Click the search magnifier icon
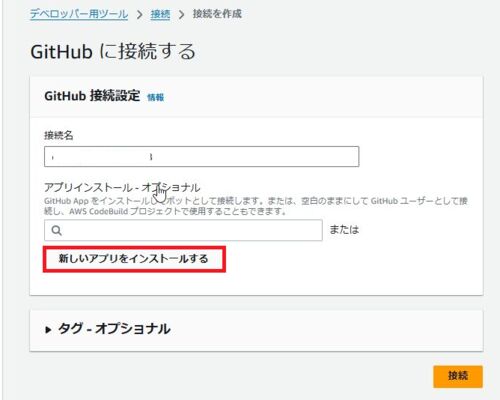Screen dimensions: 500x400 (x=57, y=230)
